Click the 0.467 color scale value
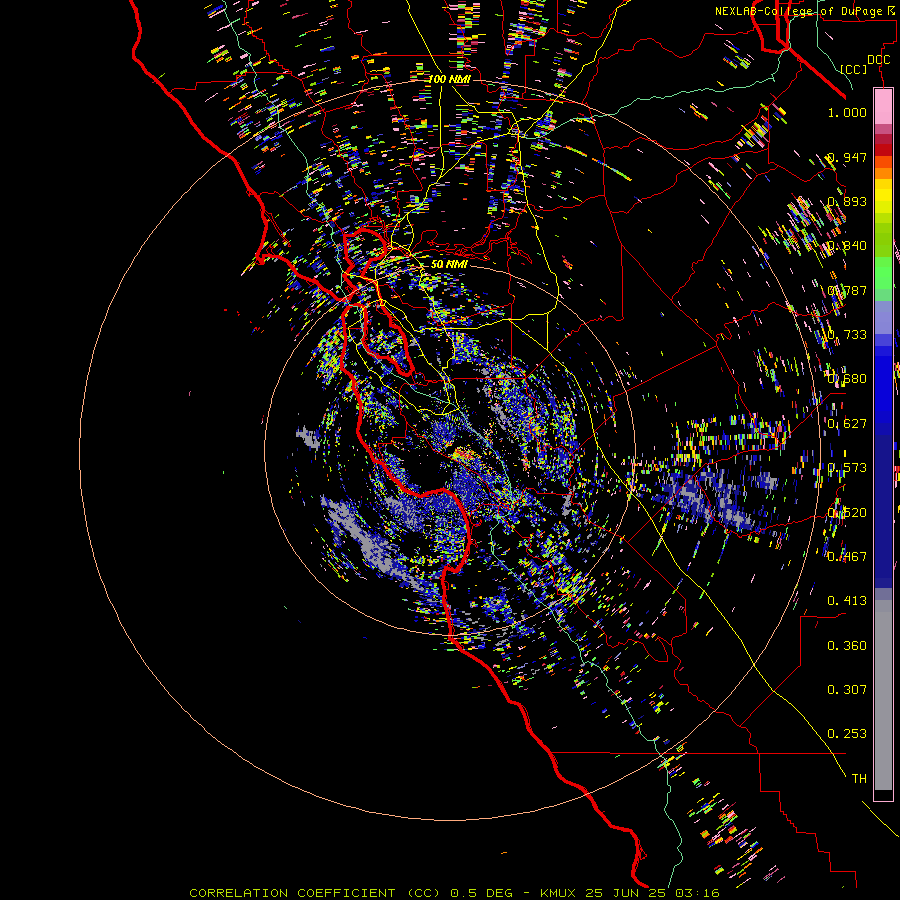 coord(847,557)
